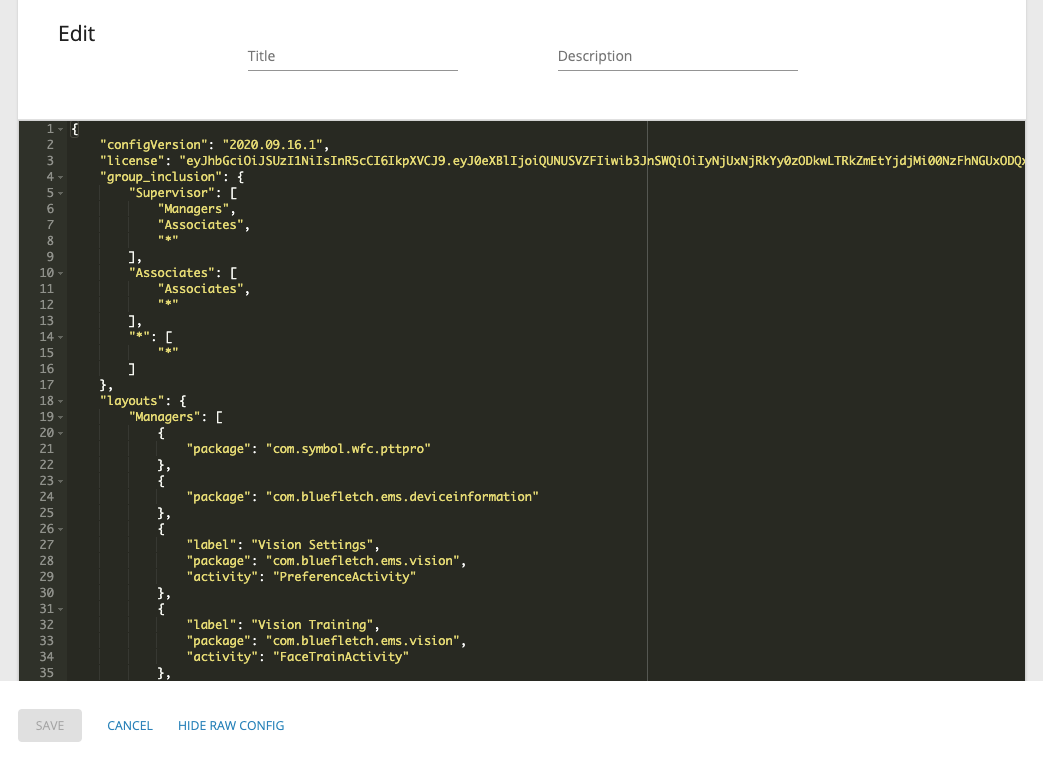Click "Associates" value on line 7

coord(201,225)
